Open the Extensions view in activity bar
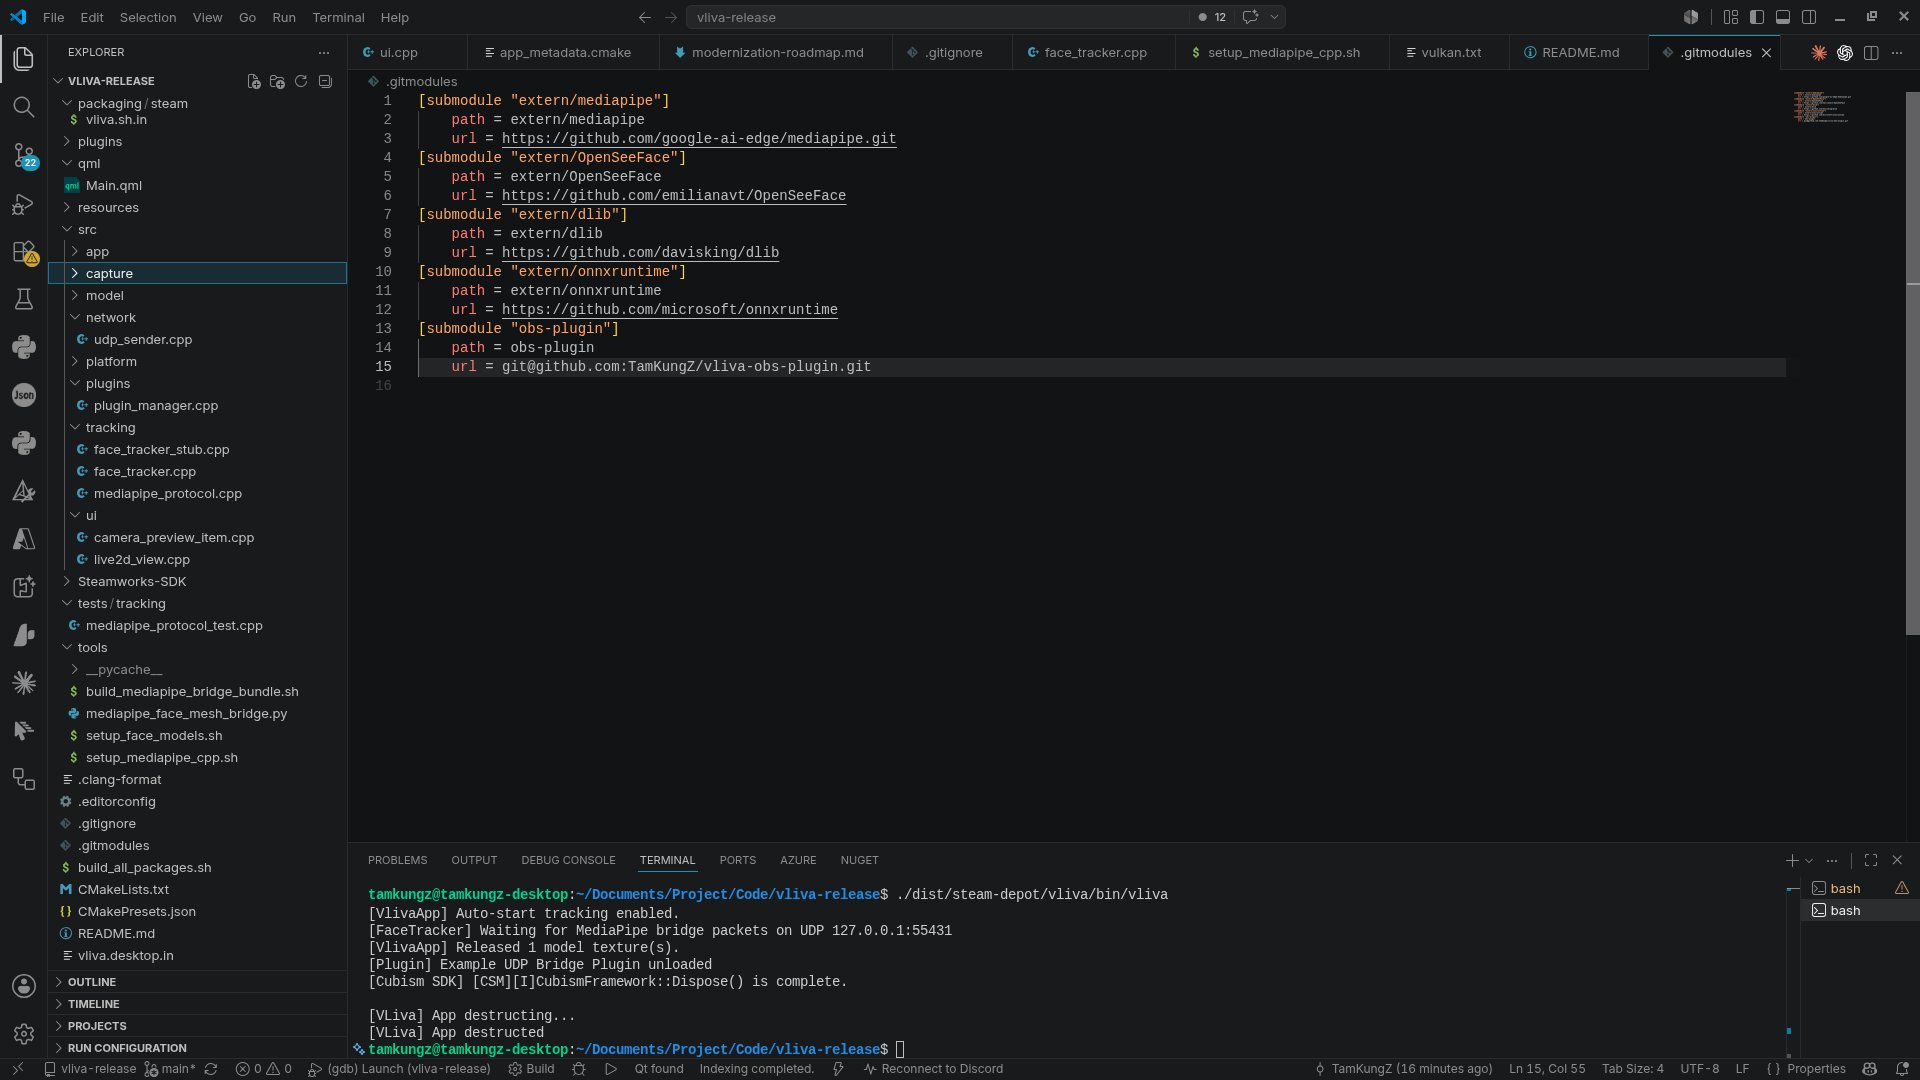 [x=24, y=252]
